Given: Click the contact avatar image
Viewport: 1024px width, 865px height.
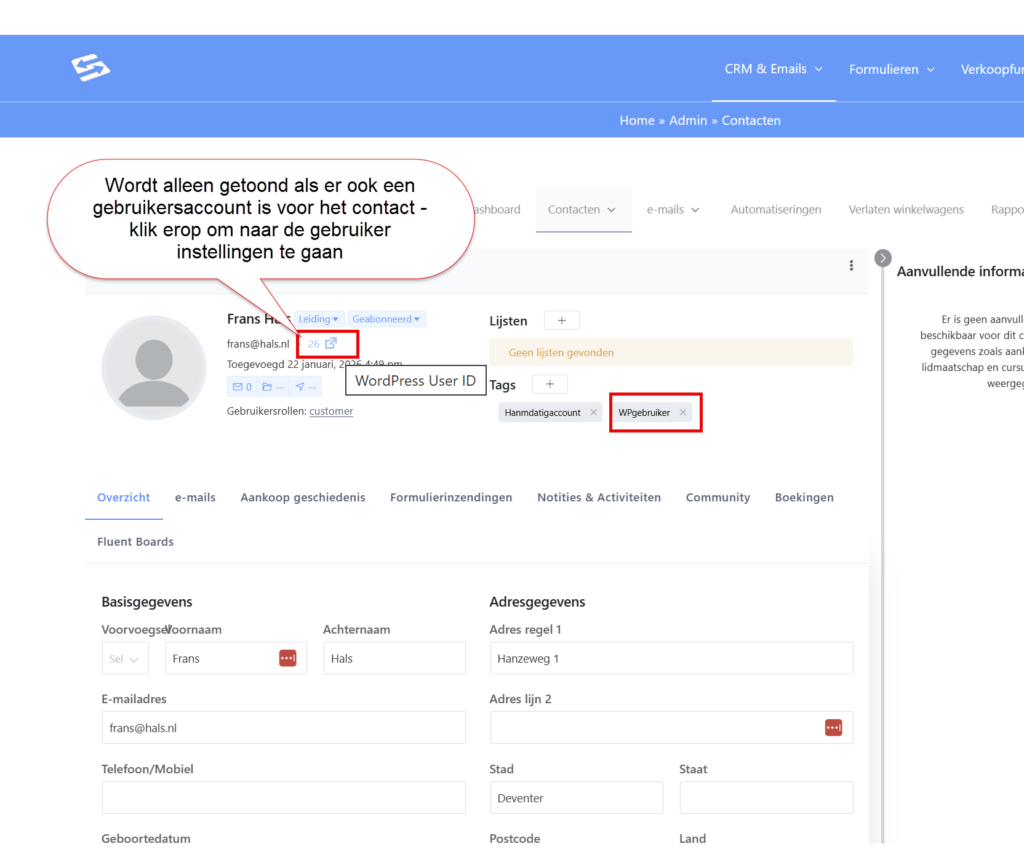Looking at the screenshot, I should (x=154, y=367).
